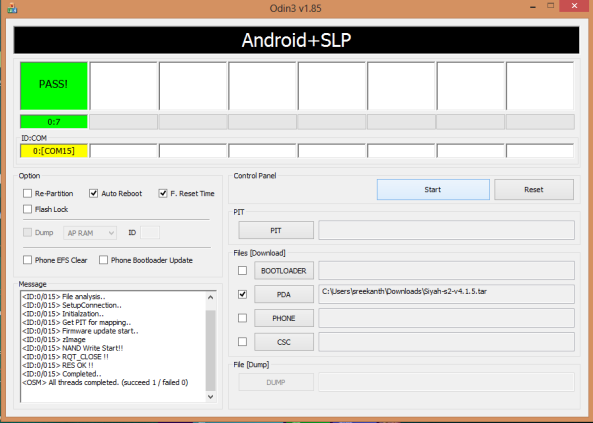Click the 'Get PIT for mapping..' log line

pyautogui.click(x=76, y=322)
